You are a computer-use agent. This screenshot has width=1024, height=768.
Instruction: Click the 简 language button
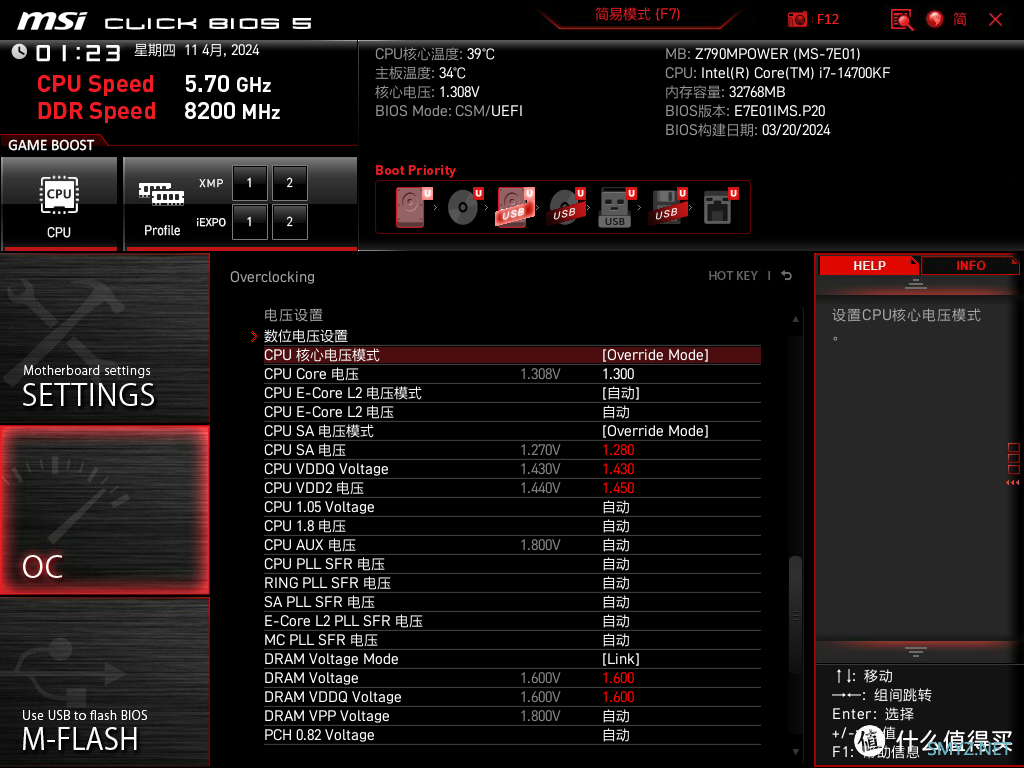click(960, 19)
